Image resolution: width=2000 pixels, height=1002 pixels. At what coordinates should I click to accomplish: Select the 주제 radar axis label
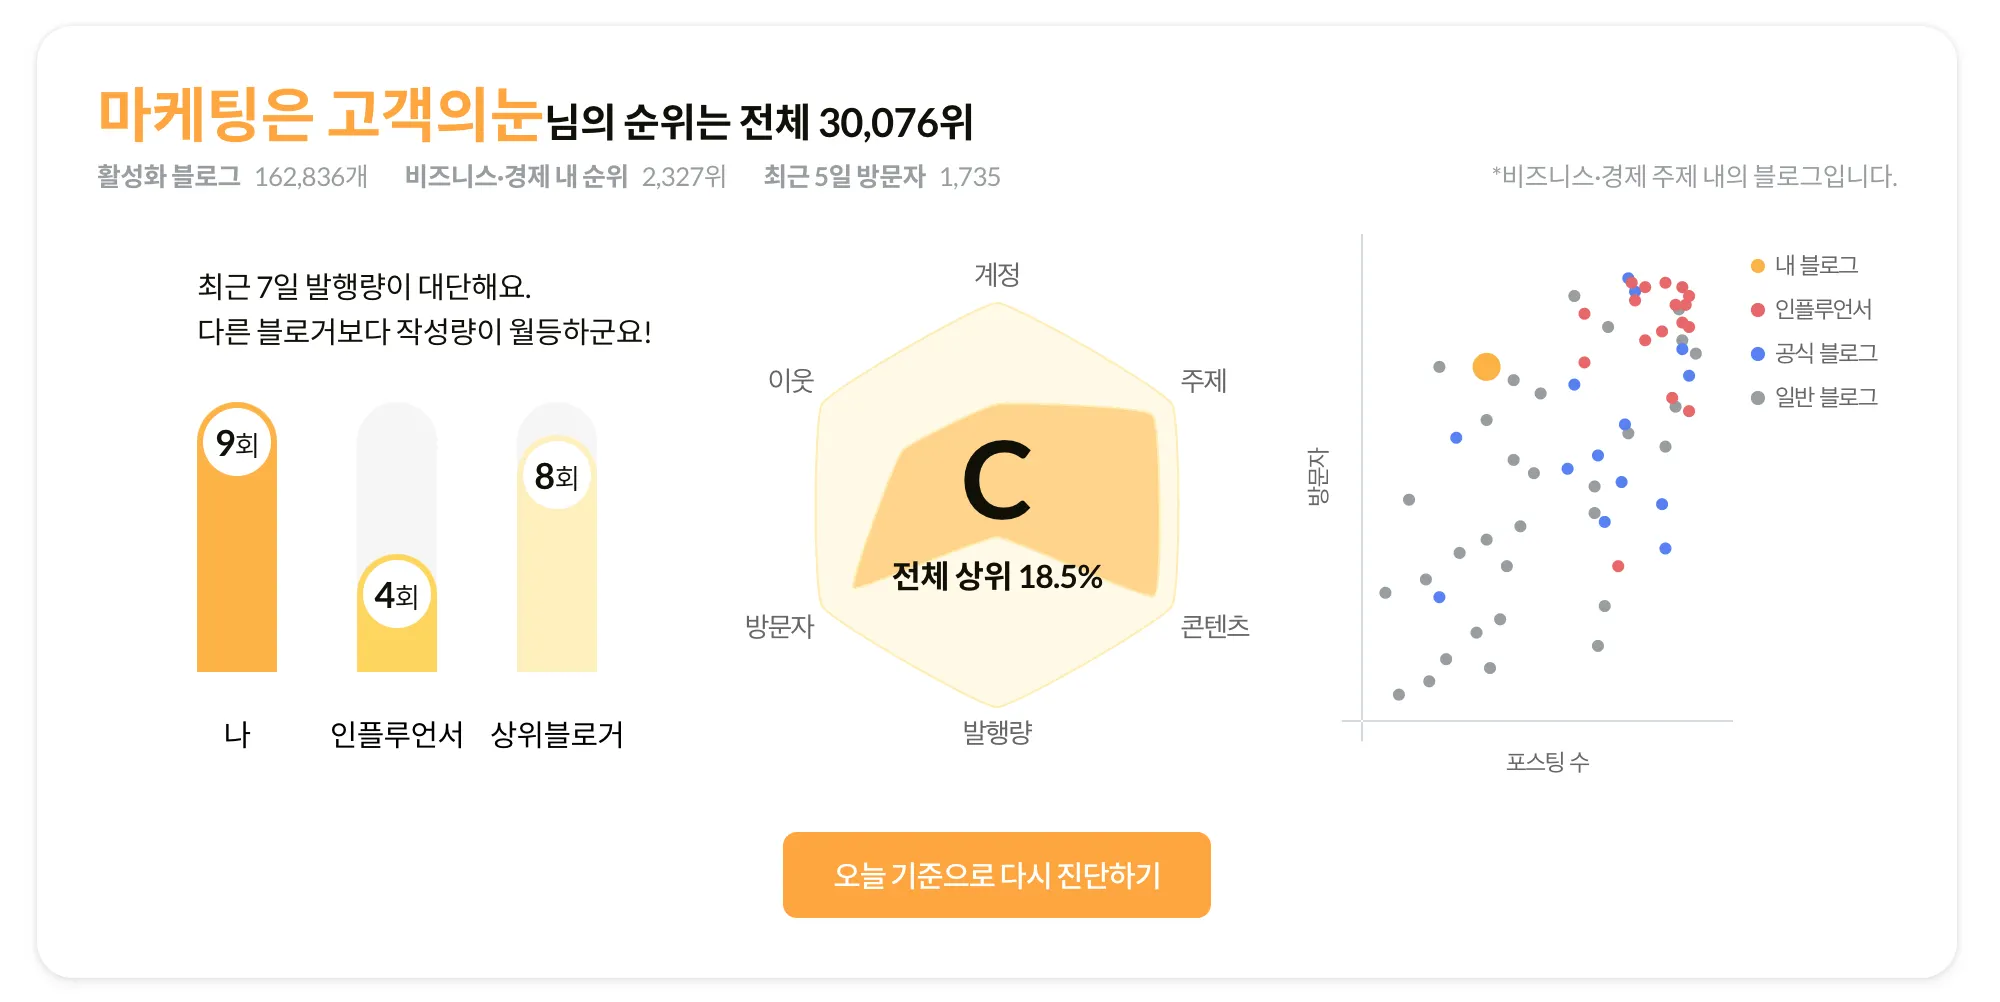coord(1203,381)
